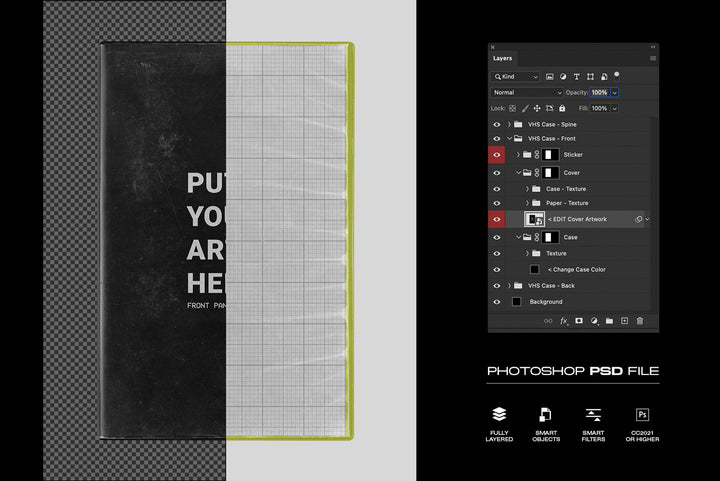Click the lock position move icon
The height and width of the screenshot is (481, 720).
click(x=537, y=108)
